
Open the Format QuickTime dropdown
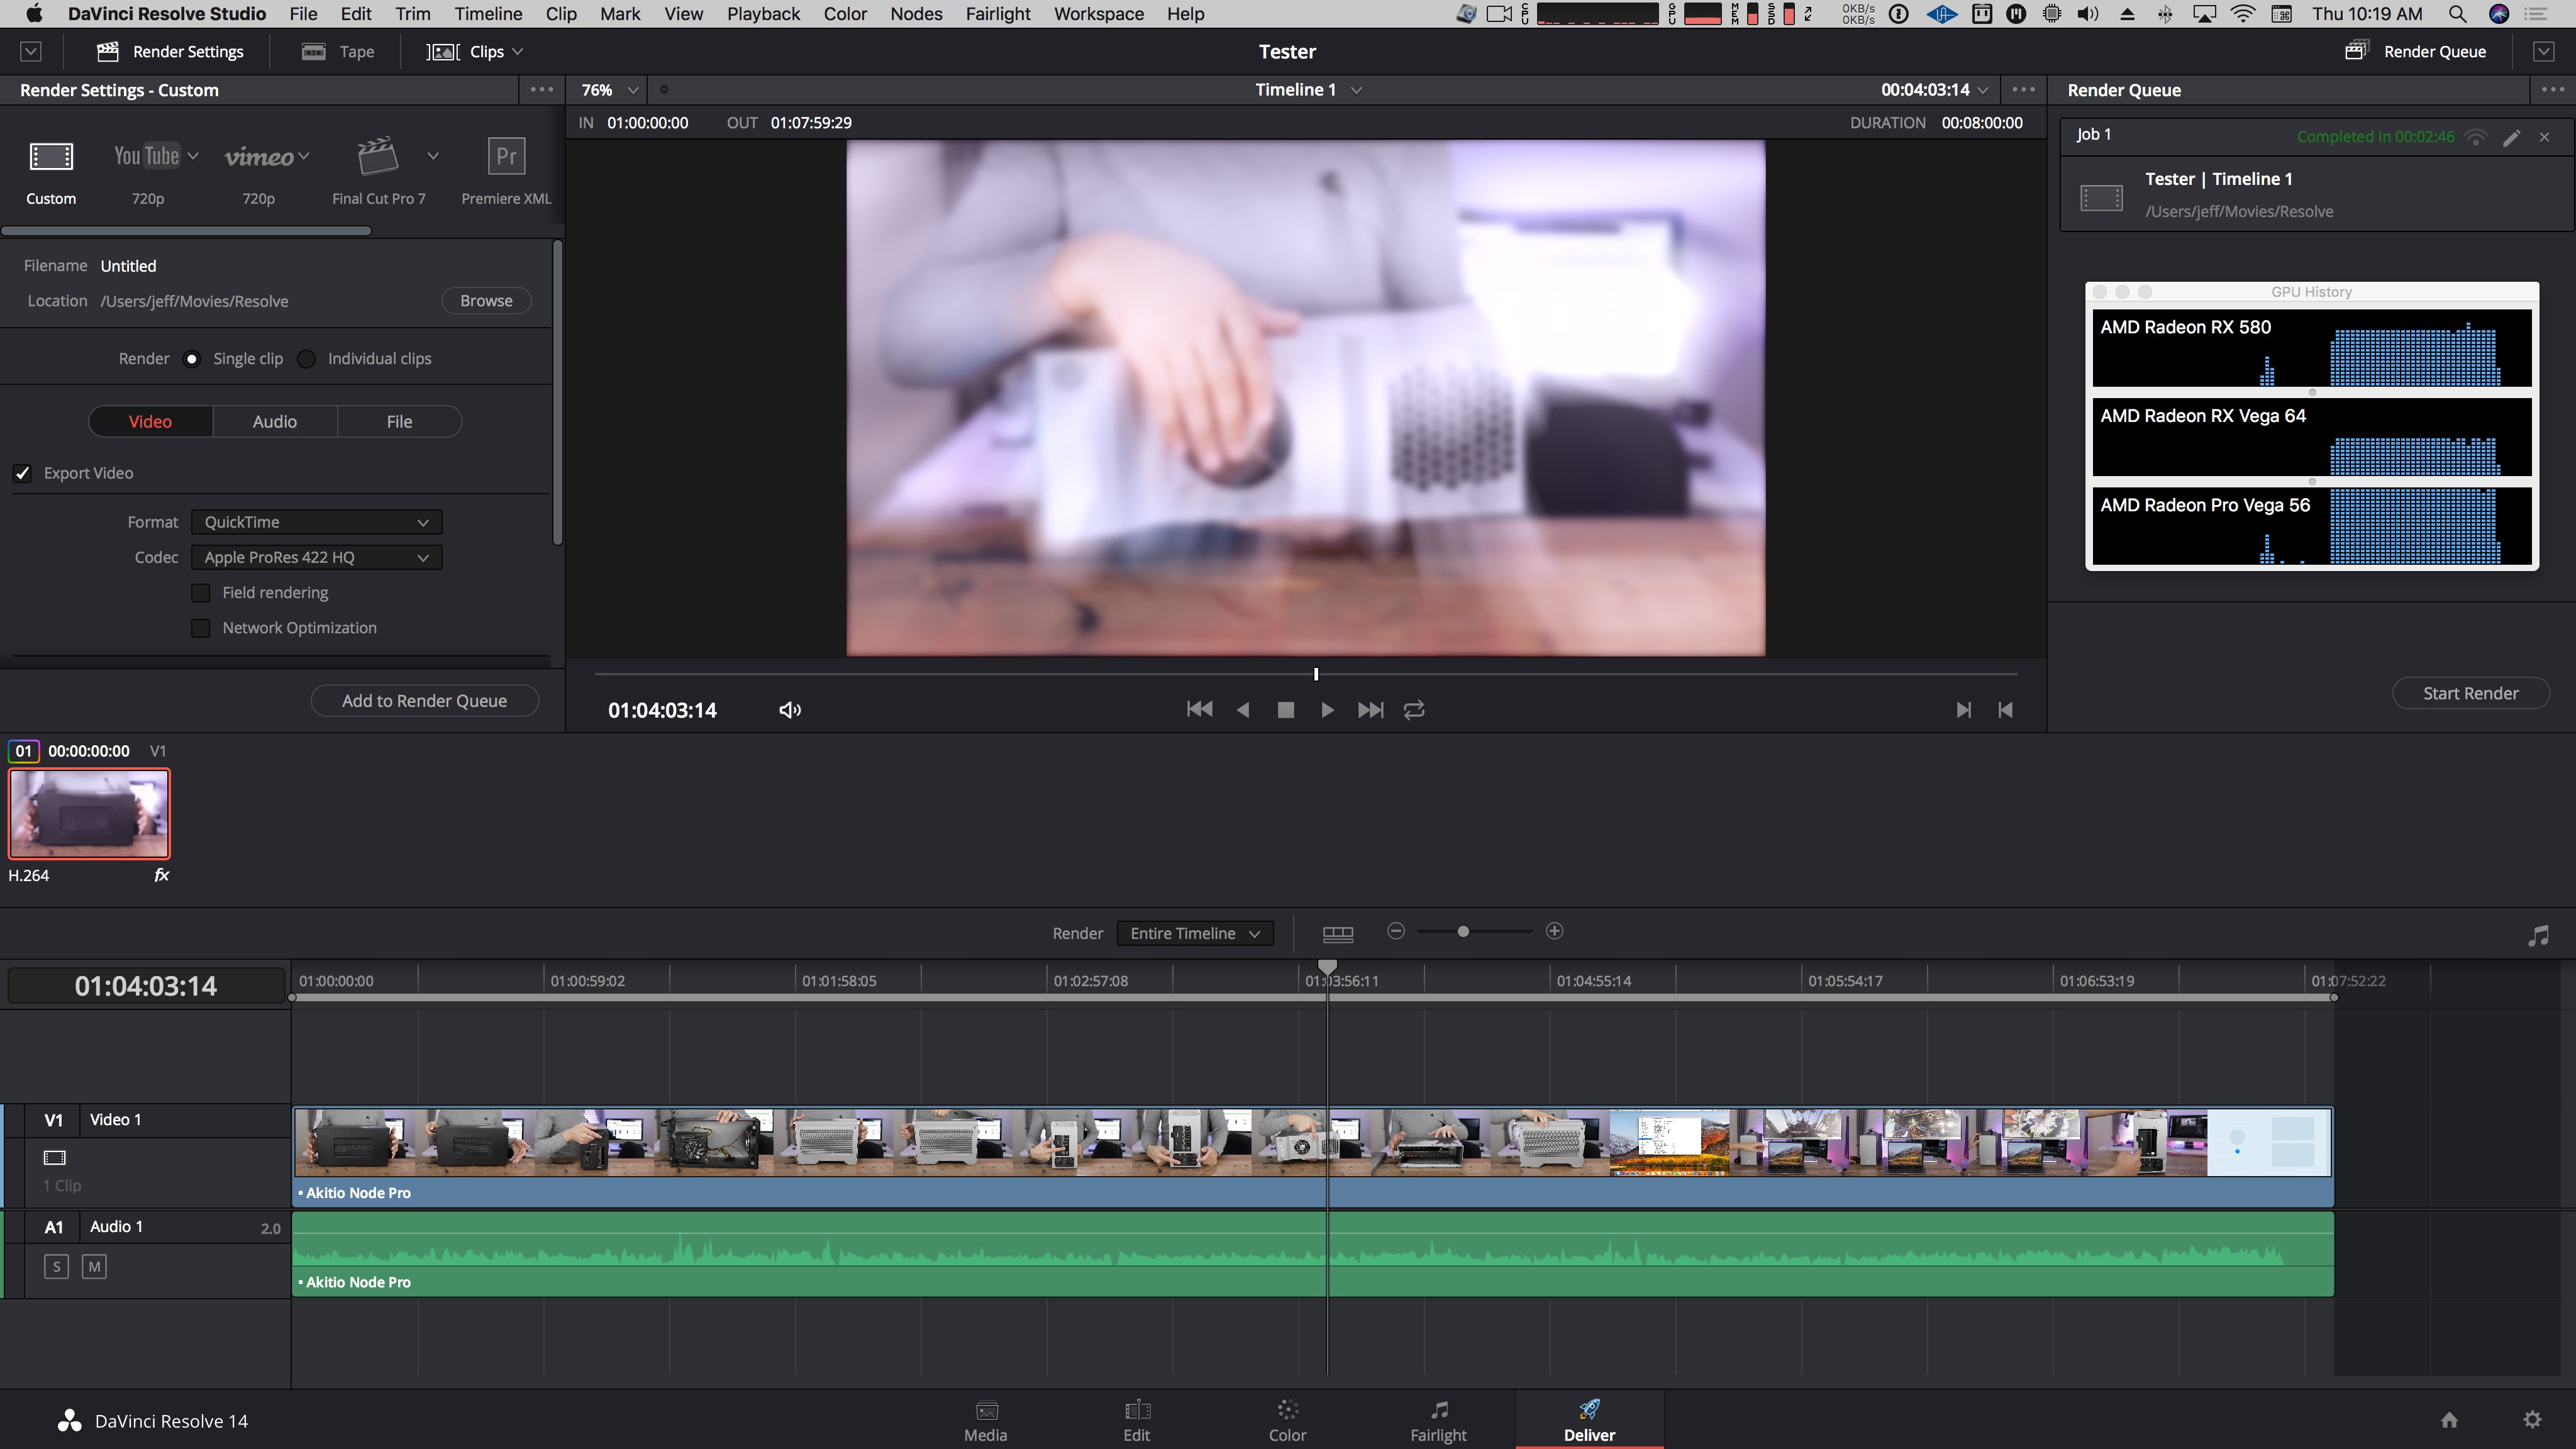[x=316, y=522]
